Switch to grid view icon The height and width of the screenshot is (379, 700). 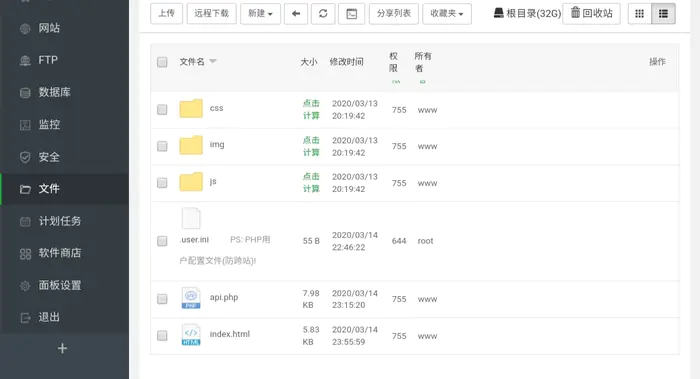click(639, 13)
